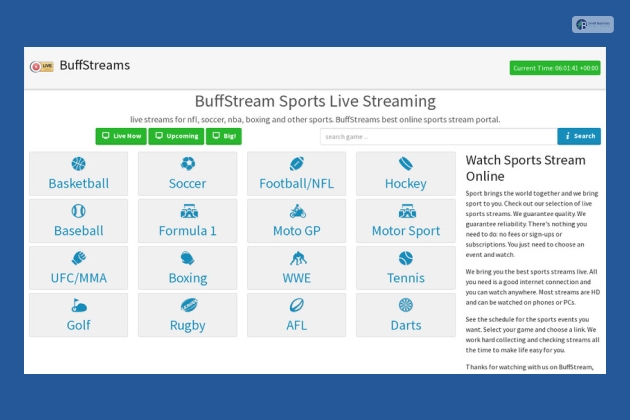This screenshot has height=420, width=630.
Task: Click the boxing glove icon
Action: [187, 258]
